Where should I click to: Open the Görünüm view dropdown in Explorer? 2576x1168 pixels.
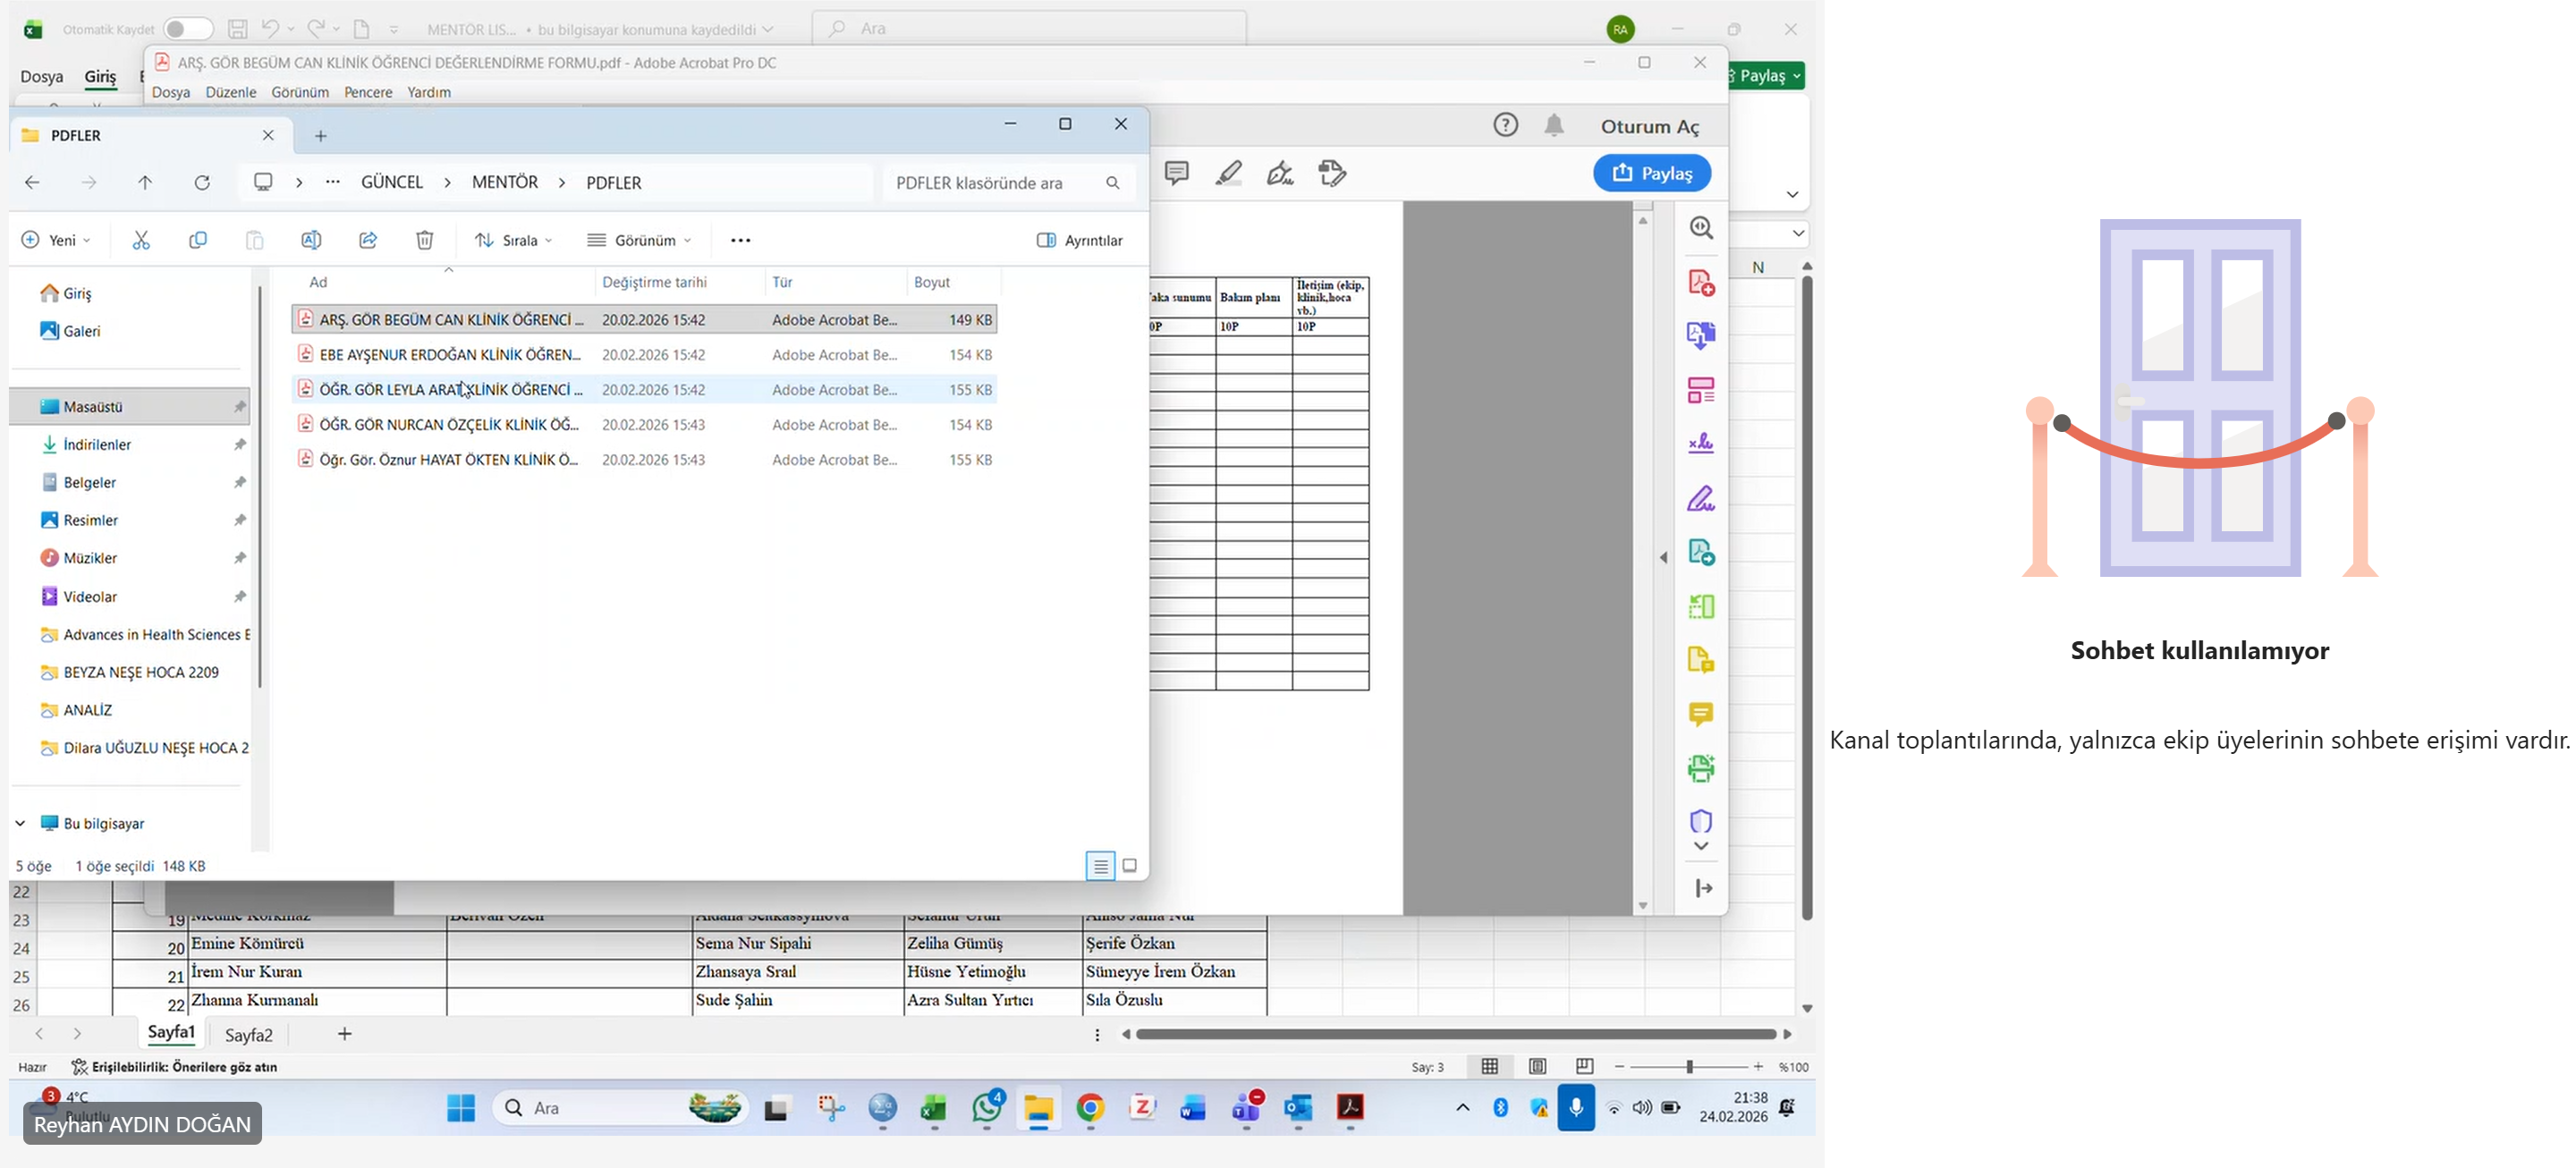pyautogui.click(x=640, y=240)
